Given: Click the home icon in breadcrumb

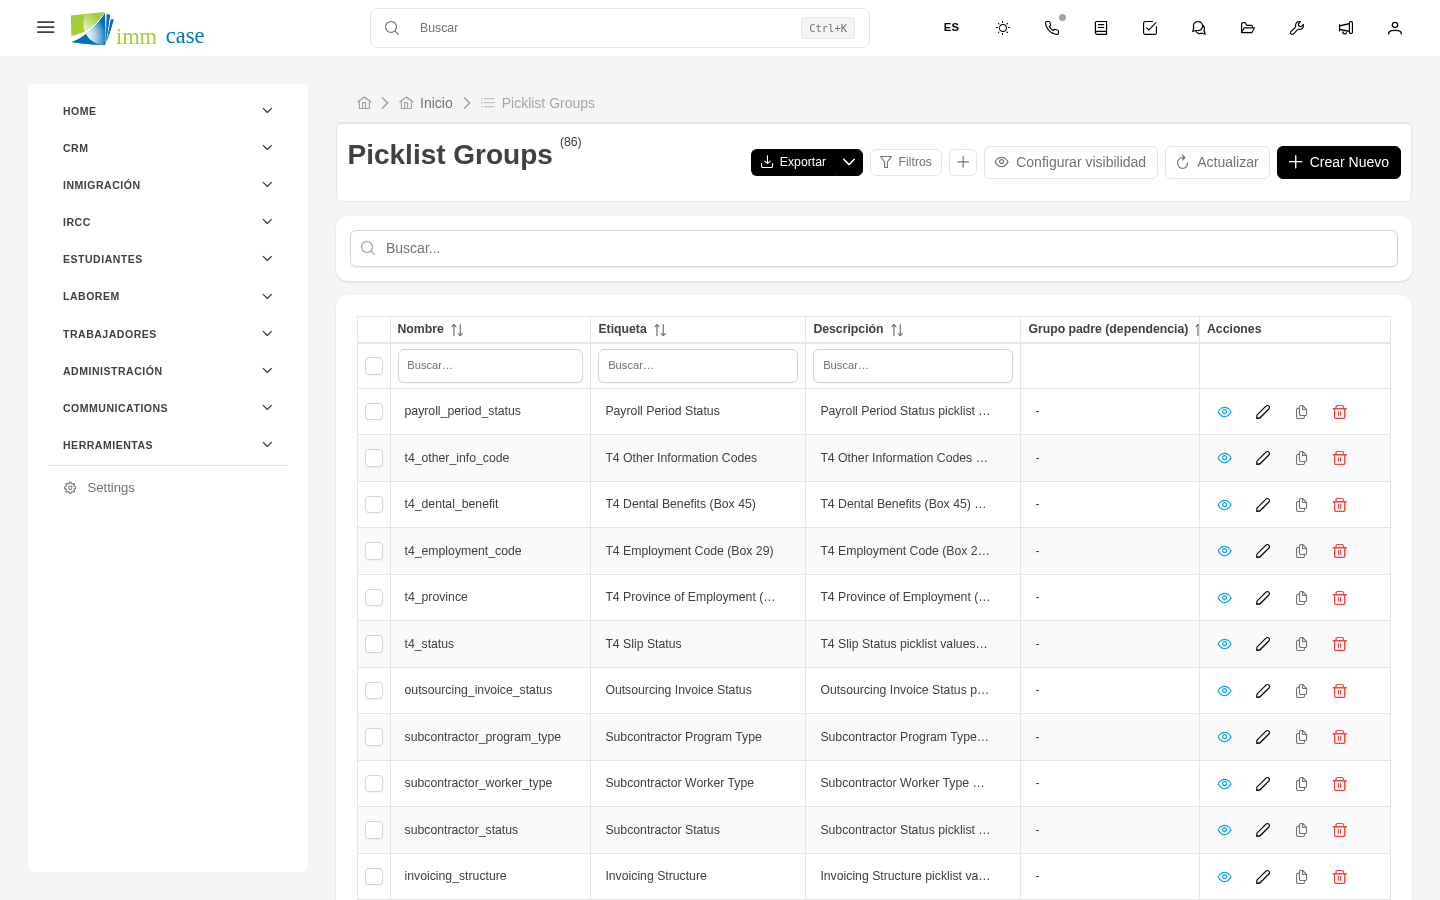Looking at the screenshot, I should coord(364,103).
